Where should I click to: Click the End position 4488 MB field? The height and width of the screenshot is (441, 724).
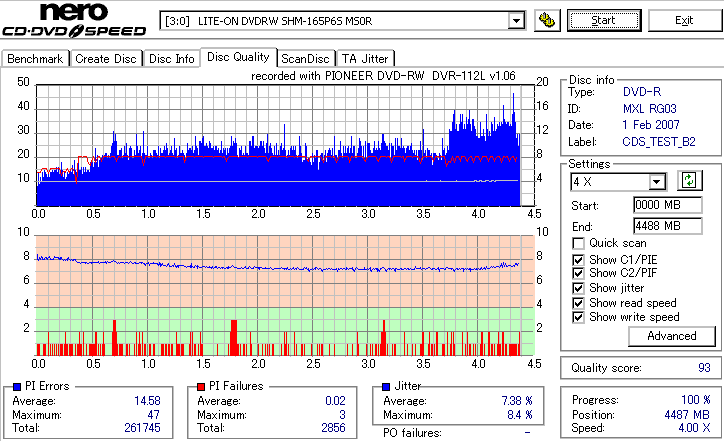coord(668,226)
